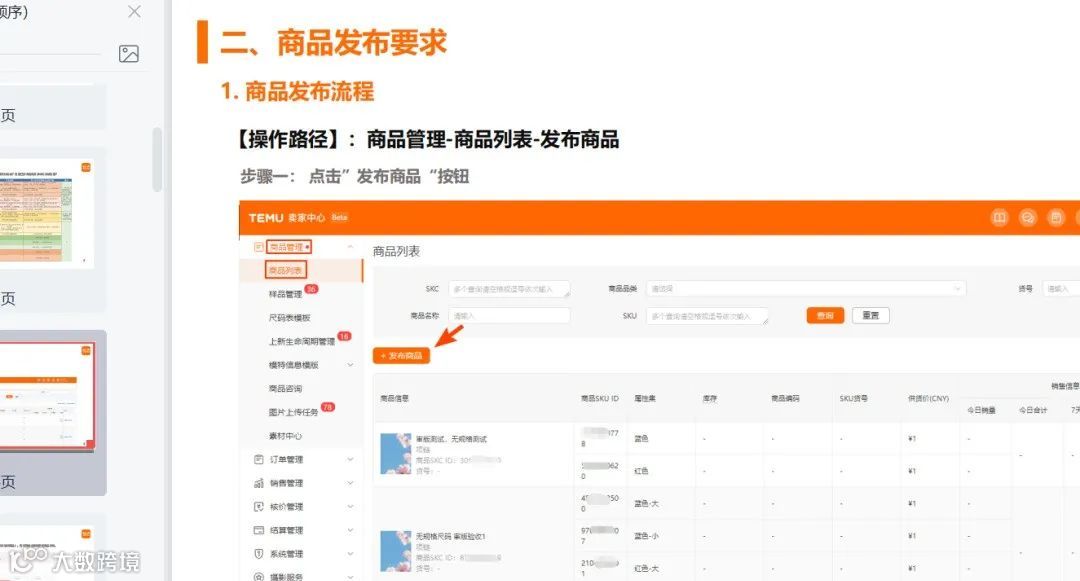Click the 商品管理 menu icon
Screen dimensions: 1080x581
(x=259, y=246)
